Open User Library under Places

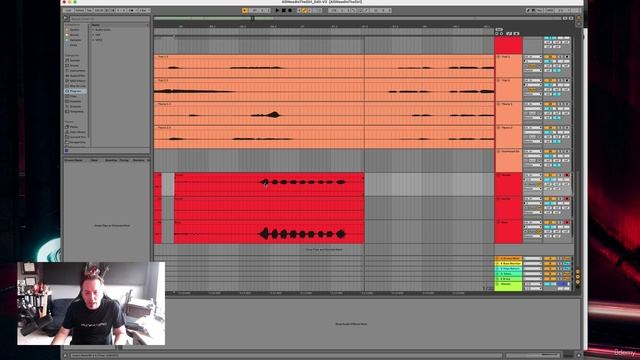(x=77, y=132)
